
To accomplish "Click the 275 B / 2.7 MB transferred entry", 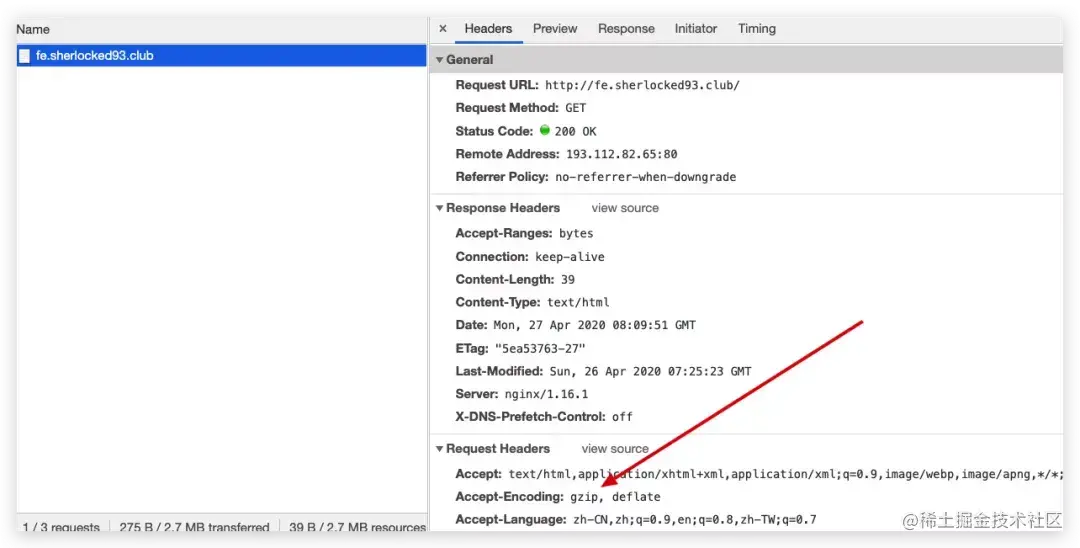I will (x=194, y=527).
